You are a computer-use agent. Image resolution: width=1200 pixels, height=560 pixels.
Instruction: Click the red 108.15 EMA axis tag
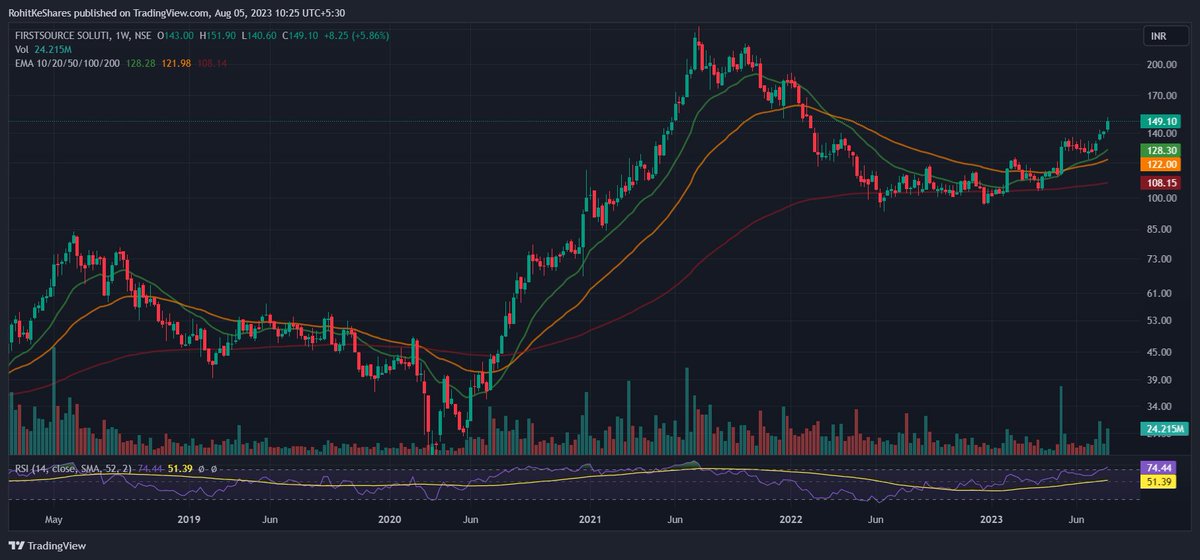[x=1162, y=184]
